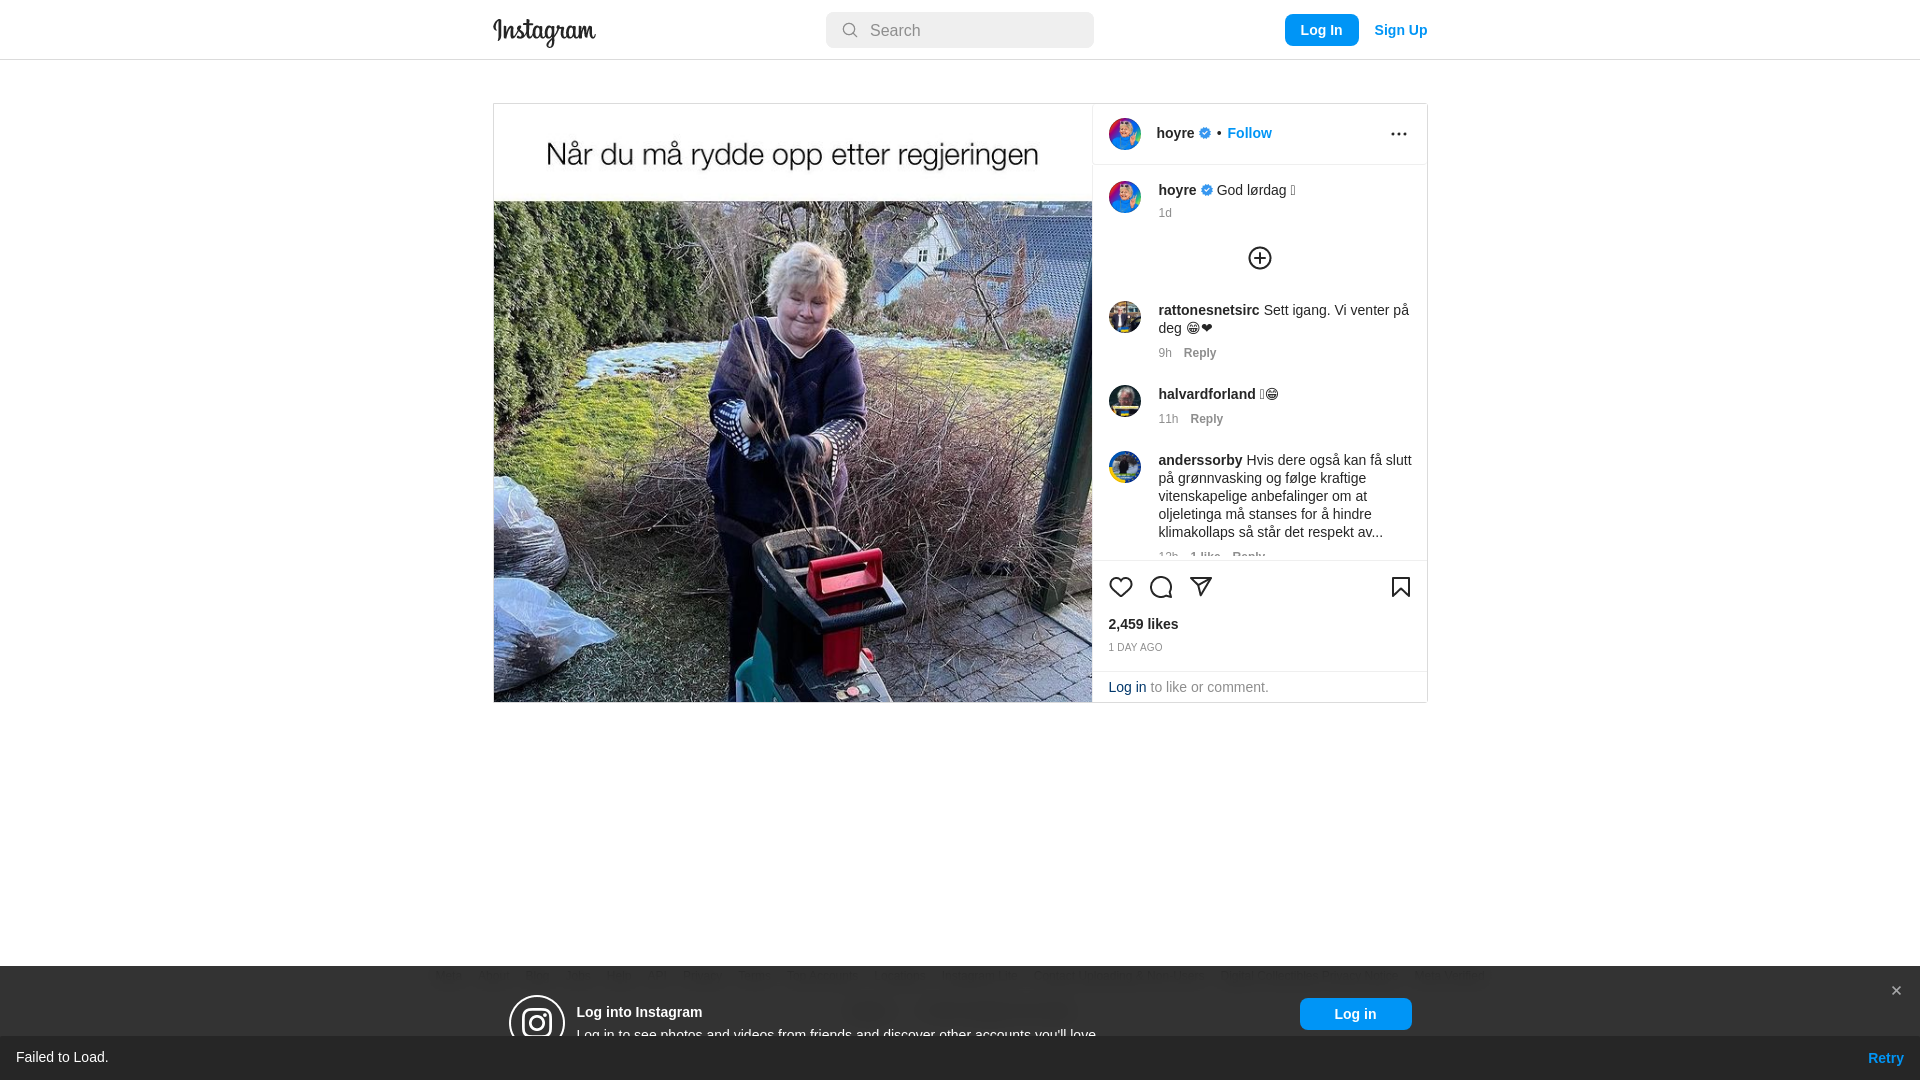This screenshot has height=1080, width=1920.
Task: Open hoyre profile picture in post header
Action: [1124, 134]
